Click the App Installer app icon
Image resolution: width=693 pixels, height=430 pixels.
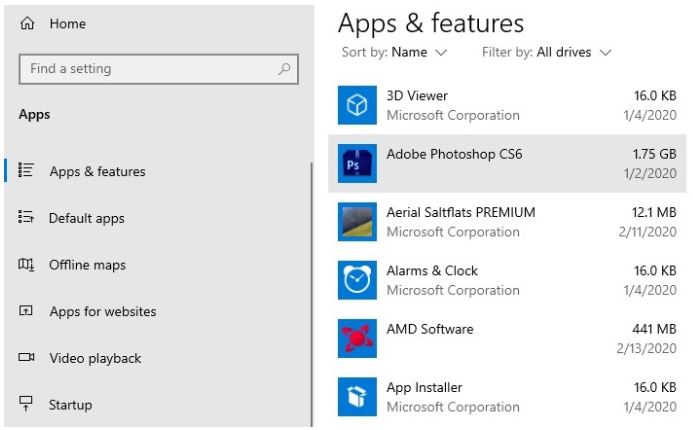click(357, 397)
